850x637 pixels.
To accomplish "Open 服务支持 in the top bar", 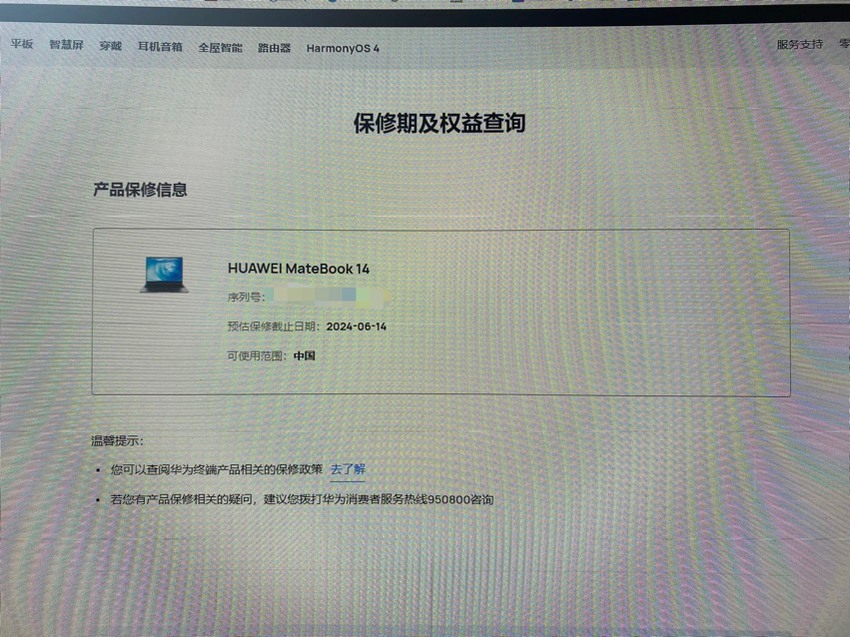I will tap(800, 44).
